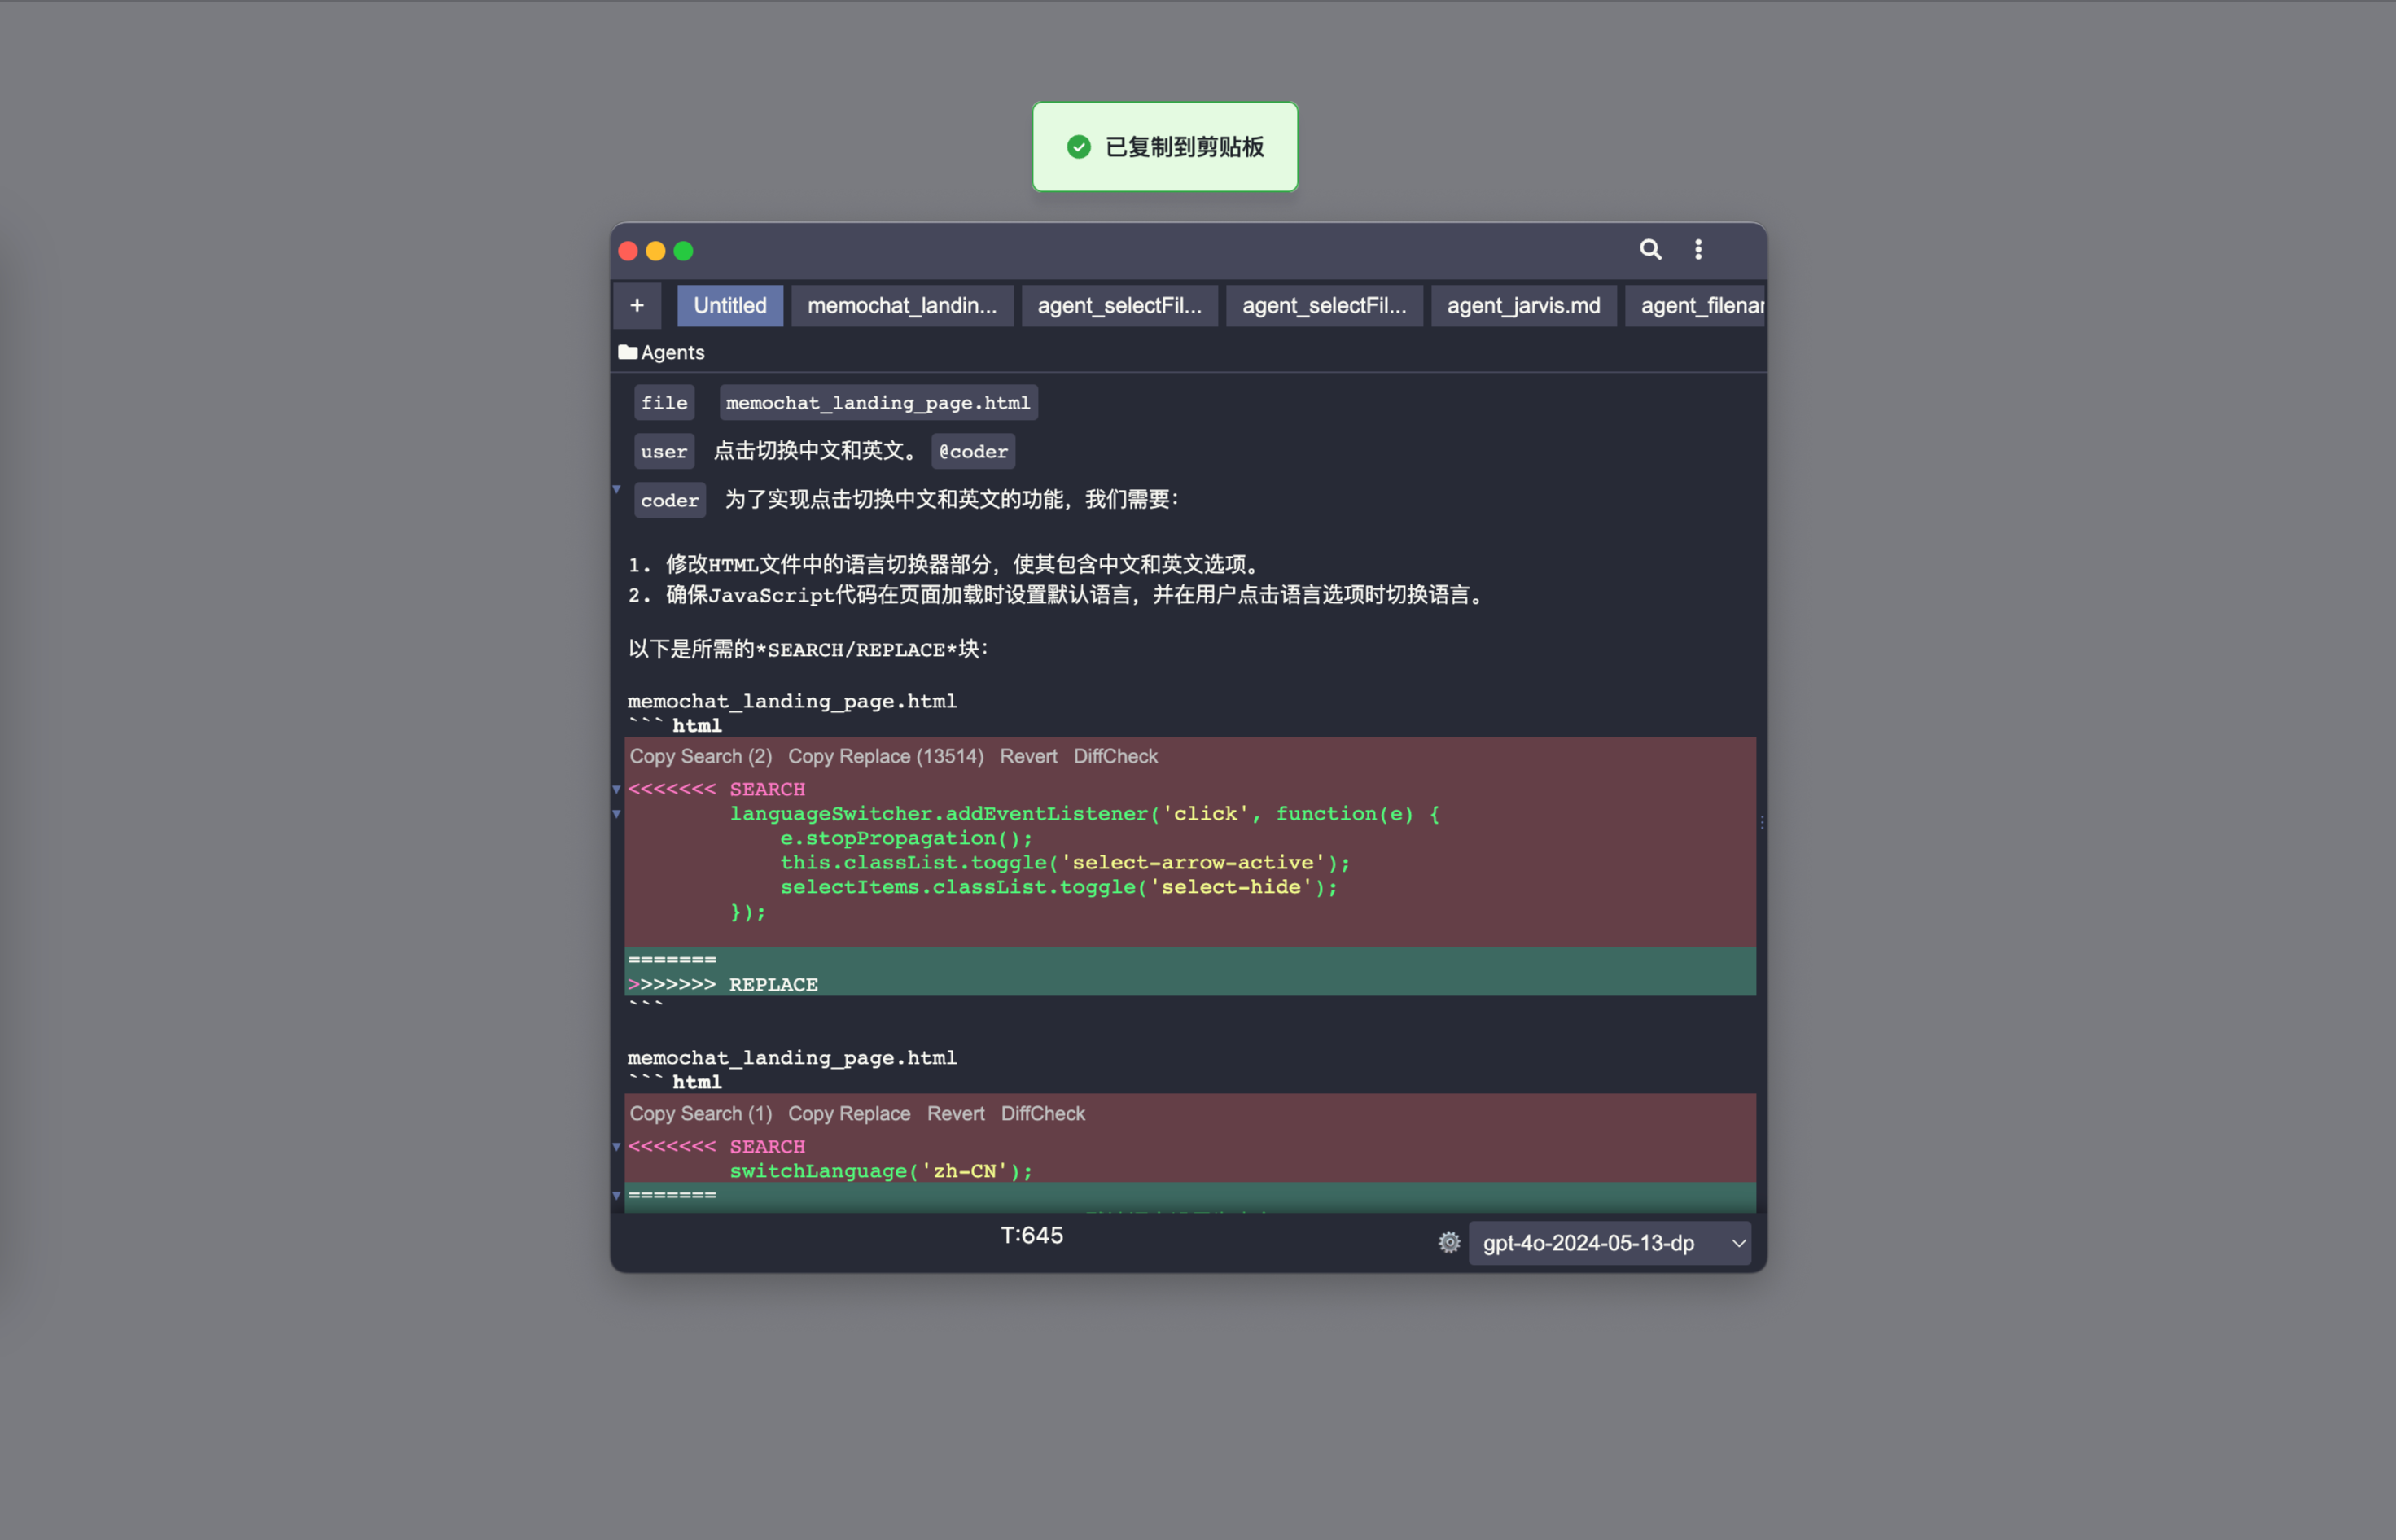Click the this.classList.toggle('select-arrow-active') line

pyautogui.click(x=1065, y=862)
